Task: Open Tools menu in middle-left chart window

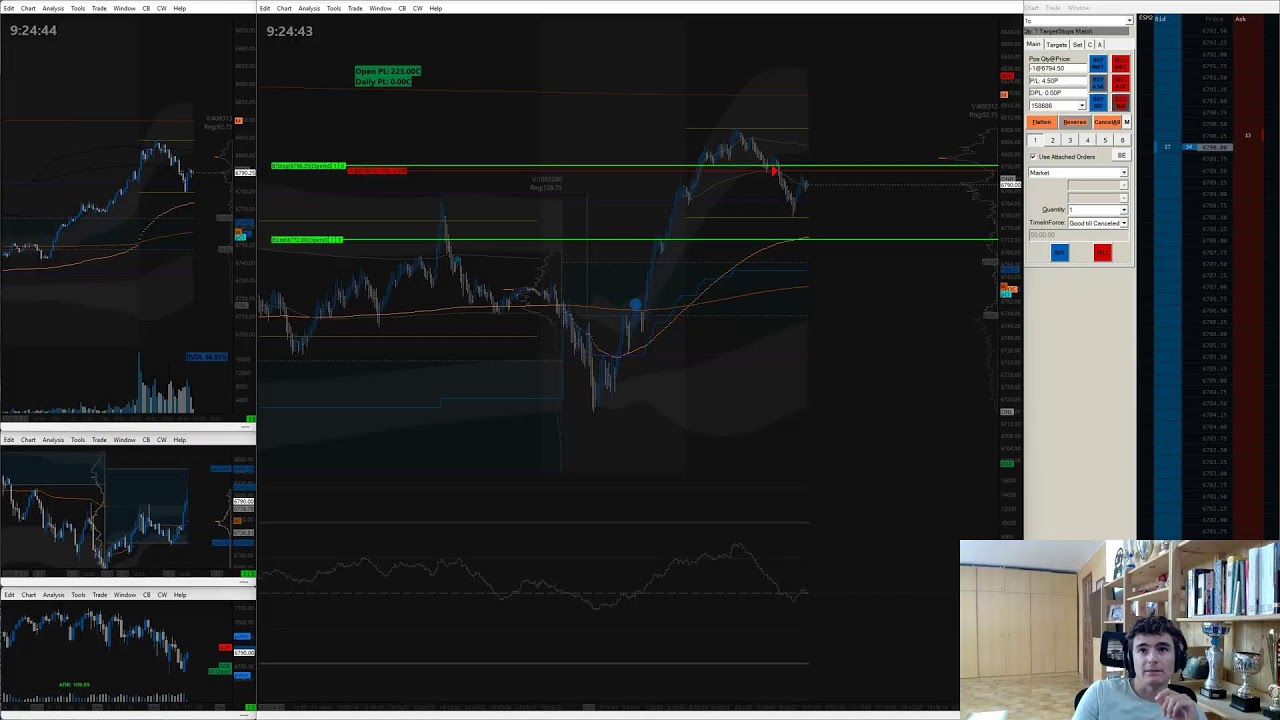Action: (x=78, y=440)
